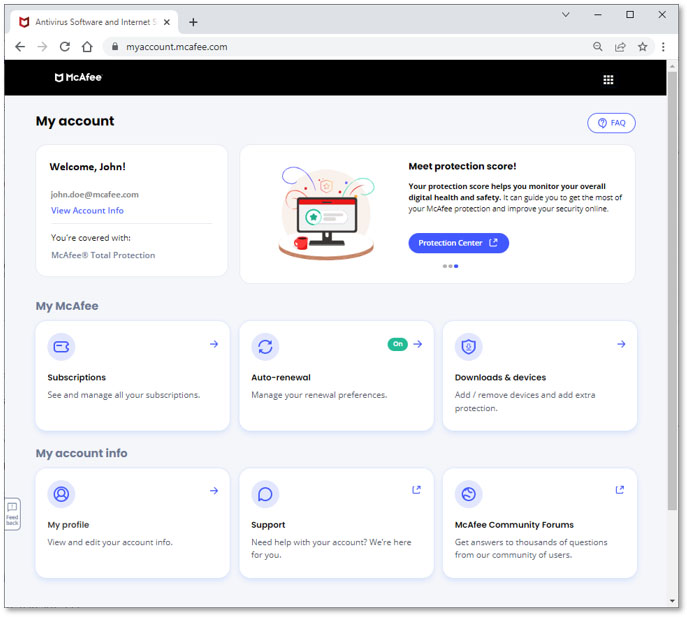Open Chrome's three-dot menu
687x617 pixels.
click(x=663, y=46)
